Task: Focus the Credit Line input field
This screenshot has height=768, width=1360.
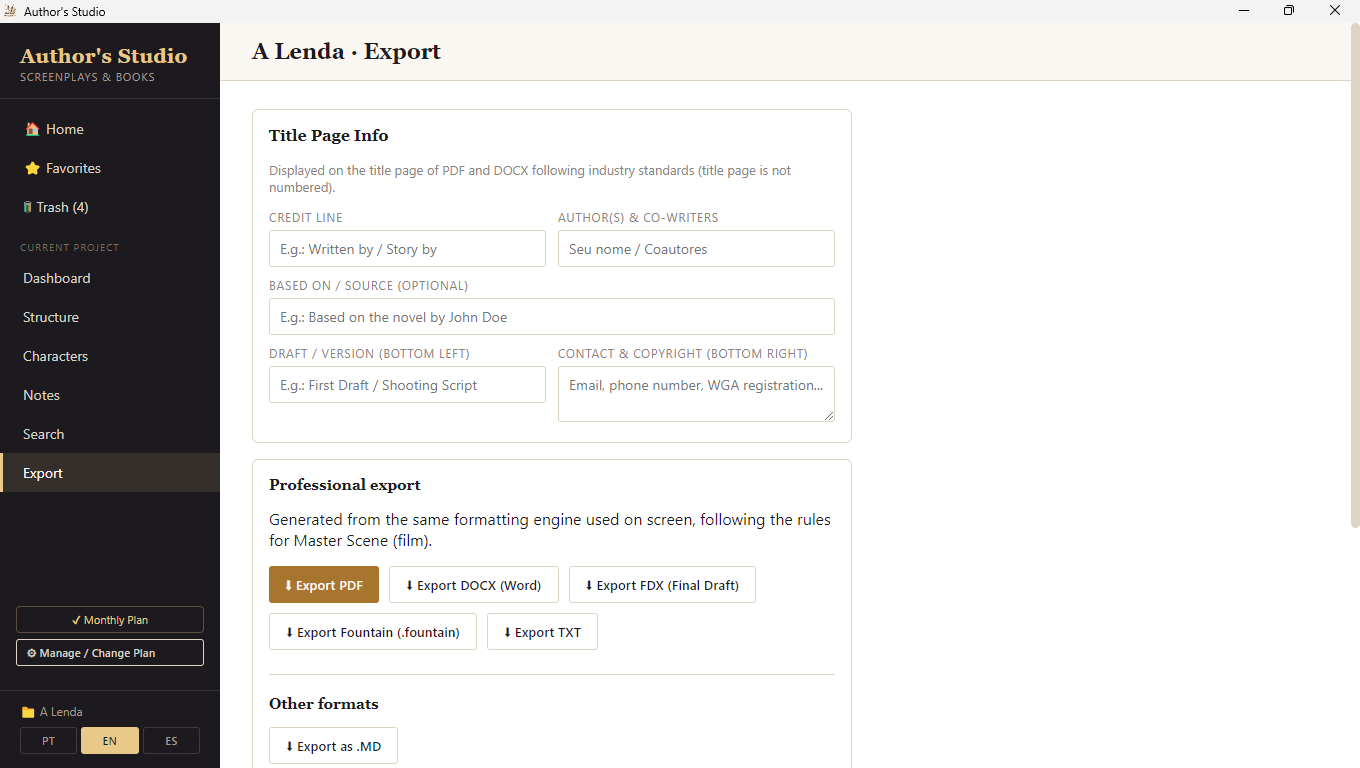Action: [407, 249]
